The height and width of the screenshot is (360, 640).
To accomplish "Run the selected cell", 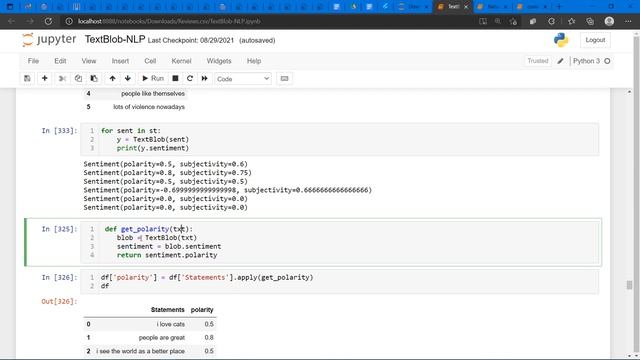I will [153, 78].
